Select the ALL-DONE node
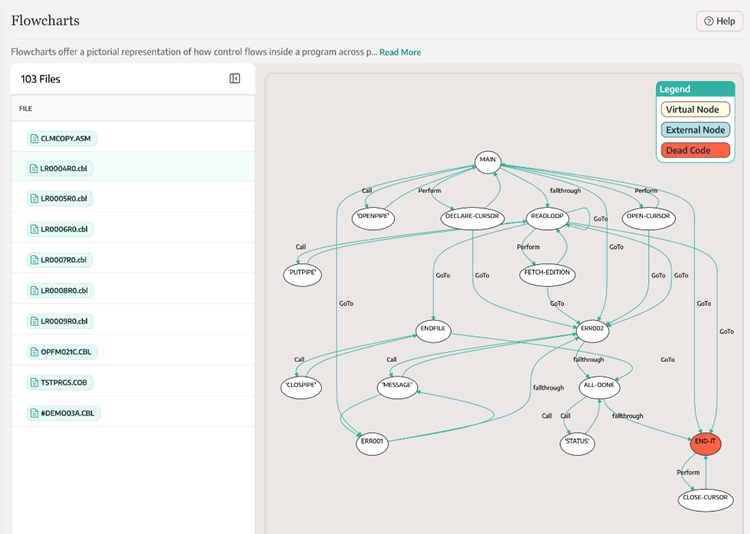750x534 pixels. (x=599, y=385)
